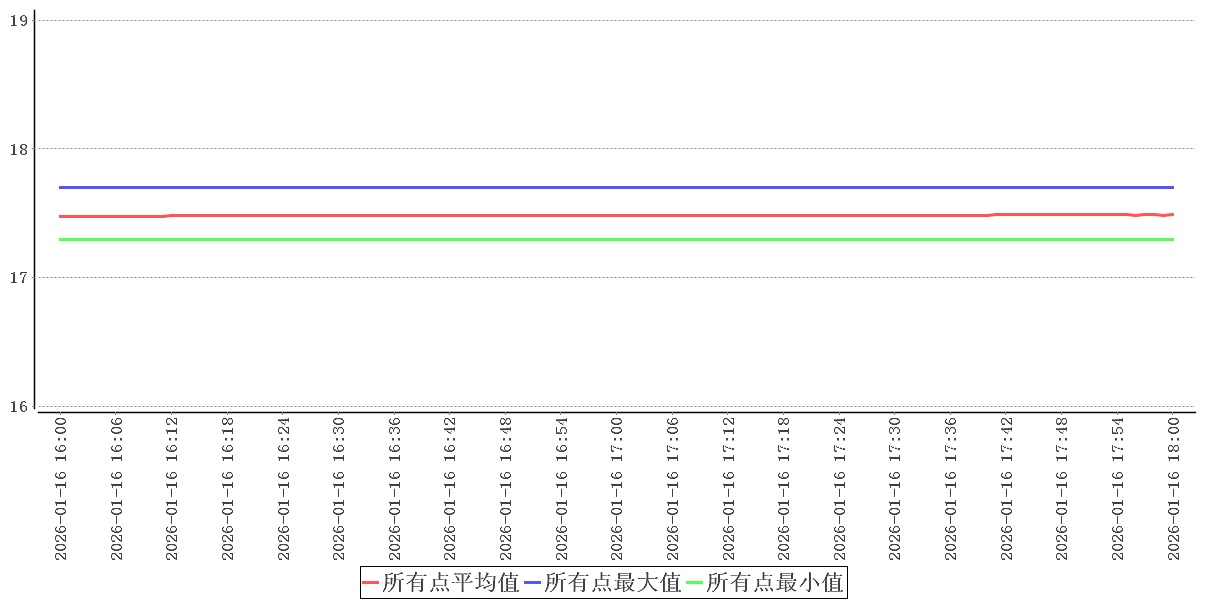This screenshot has height=600, width=1207.
Task: Select the 2026-01-16 18:00 axis label
Action: [1174, 489]
